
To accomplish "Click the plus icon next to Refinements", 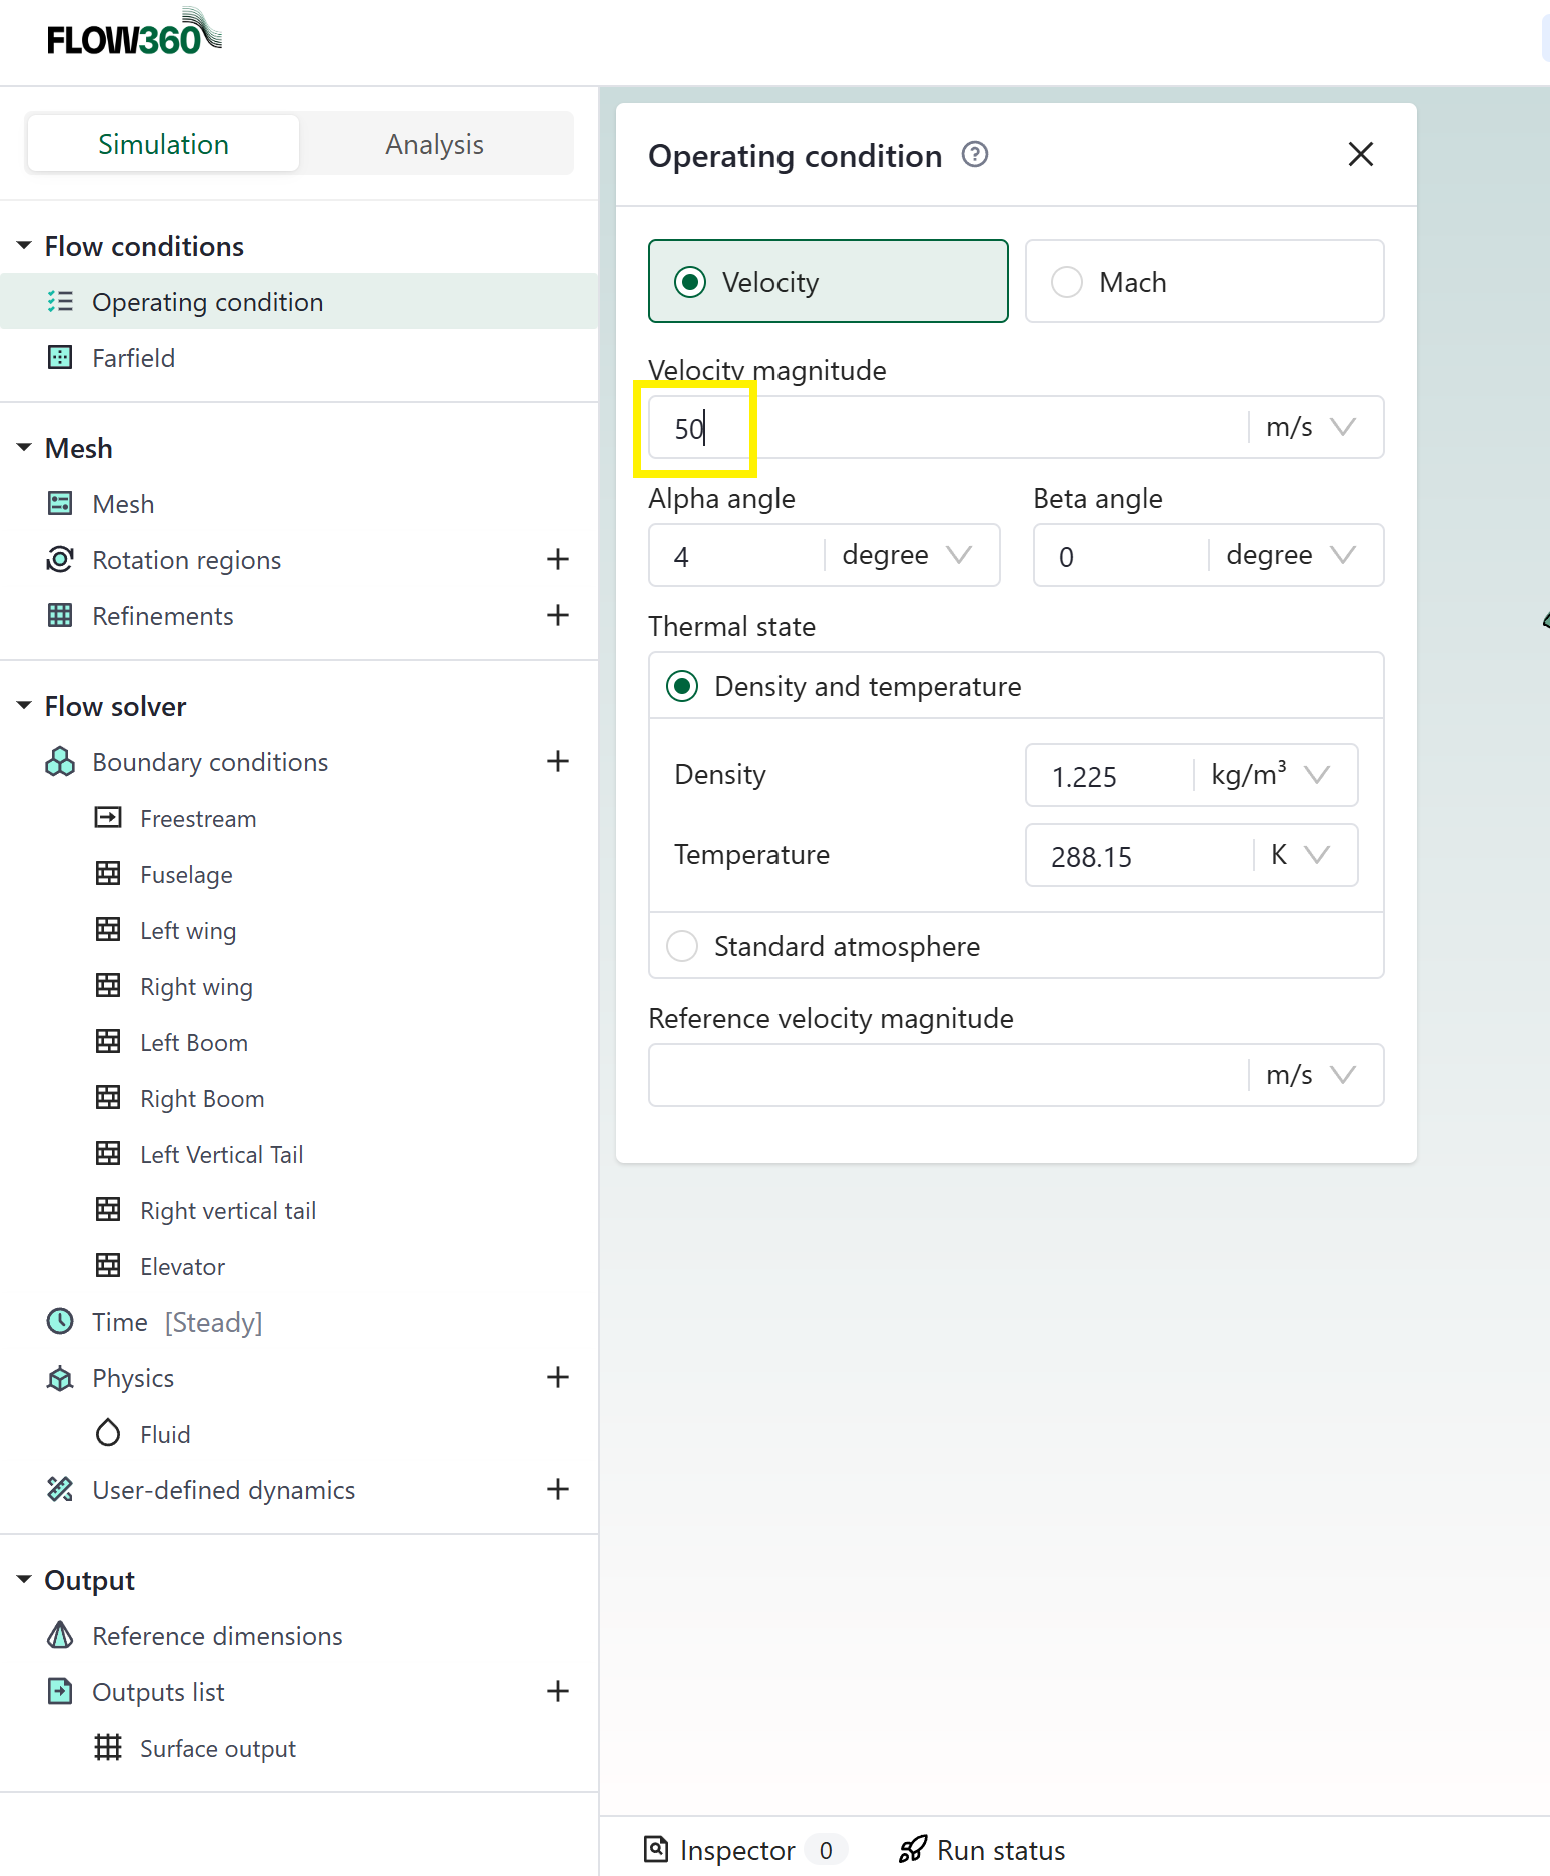I will click(558, 615).
